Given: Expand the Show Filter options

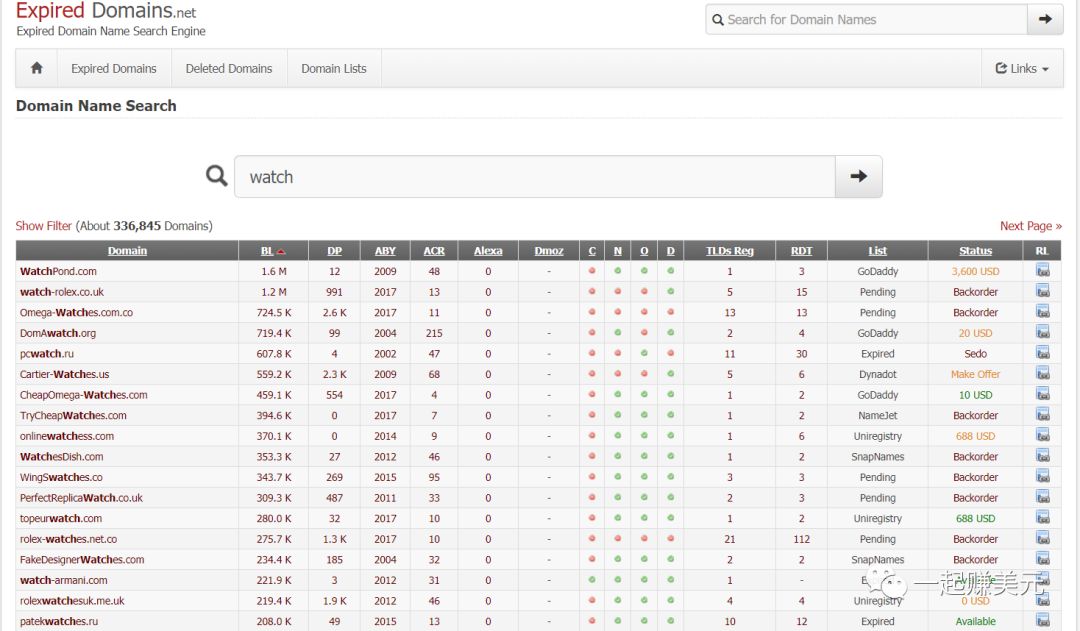Looking at the screenshot, I should click(43, 226).
